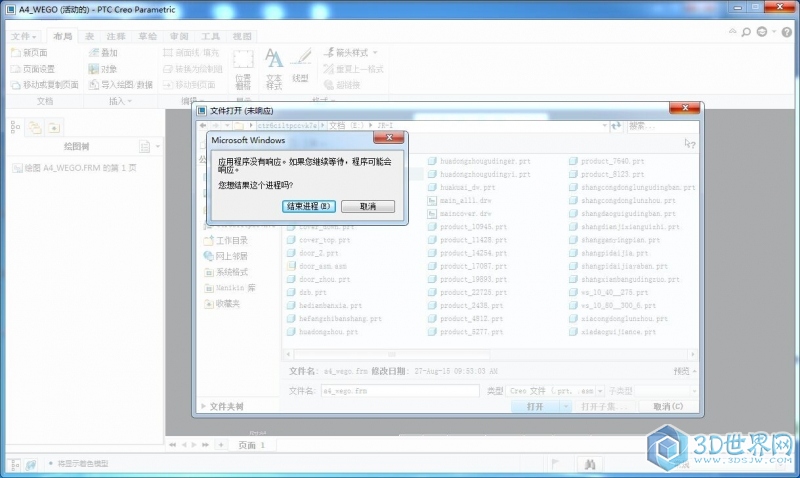Select Manikin 库 in the dialog sidebar
800x478 pixels.
pyautogui.click(x=230, y=288)
